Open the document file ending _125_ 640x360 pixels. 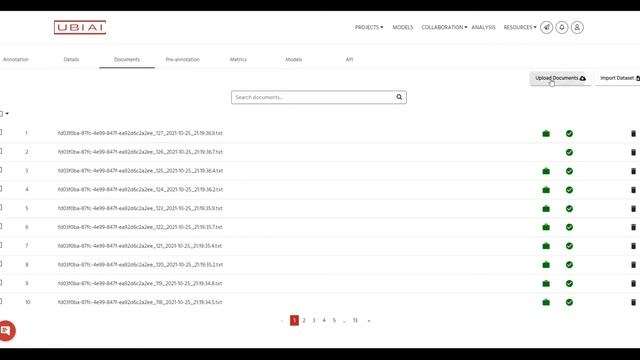click(140, 171)
